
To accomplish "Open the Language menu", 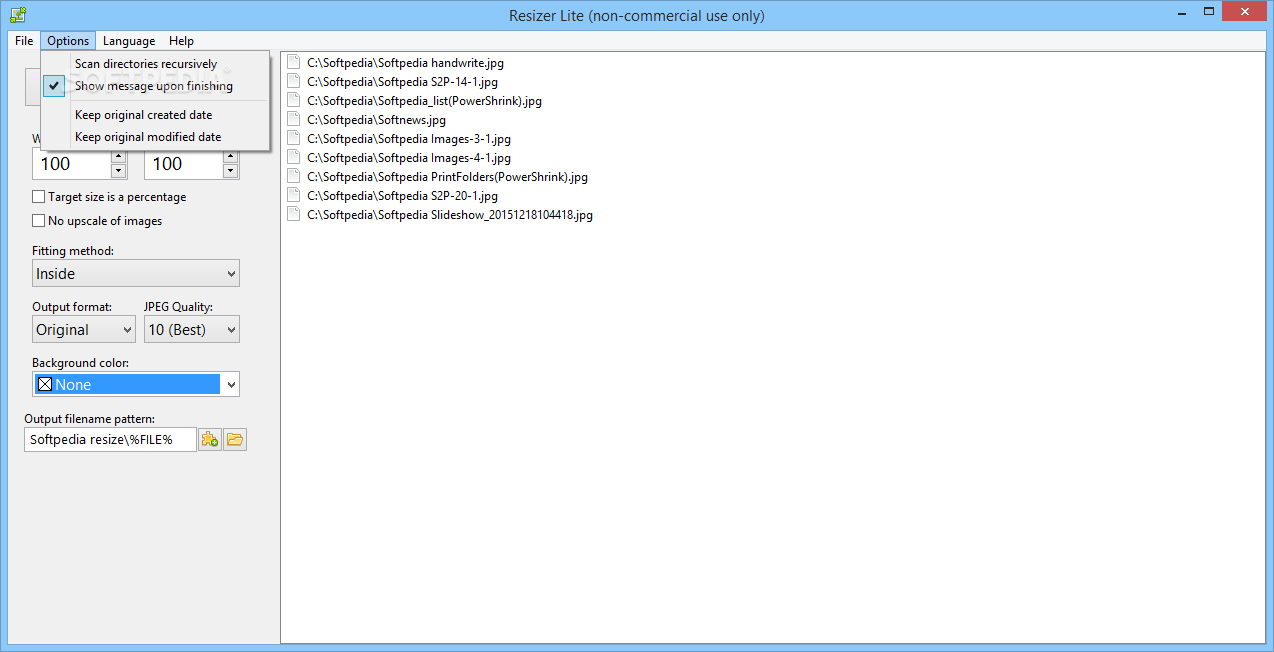I will (129, 41).
